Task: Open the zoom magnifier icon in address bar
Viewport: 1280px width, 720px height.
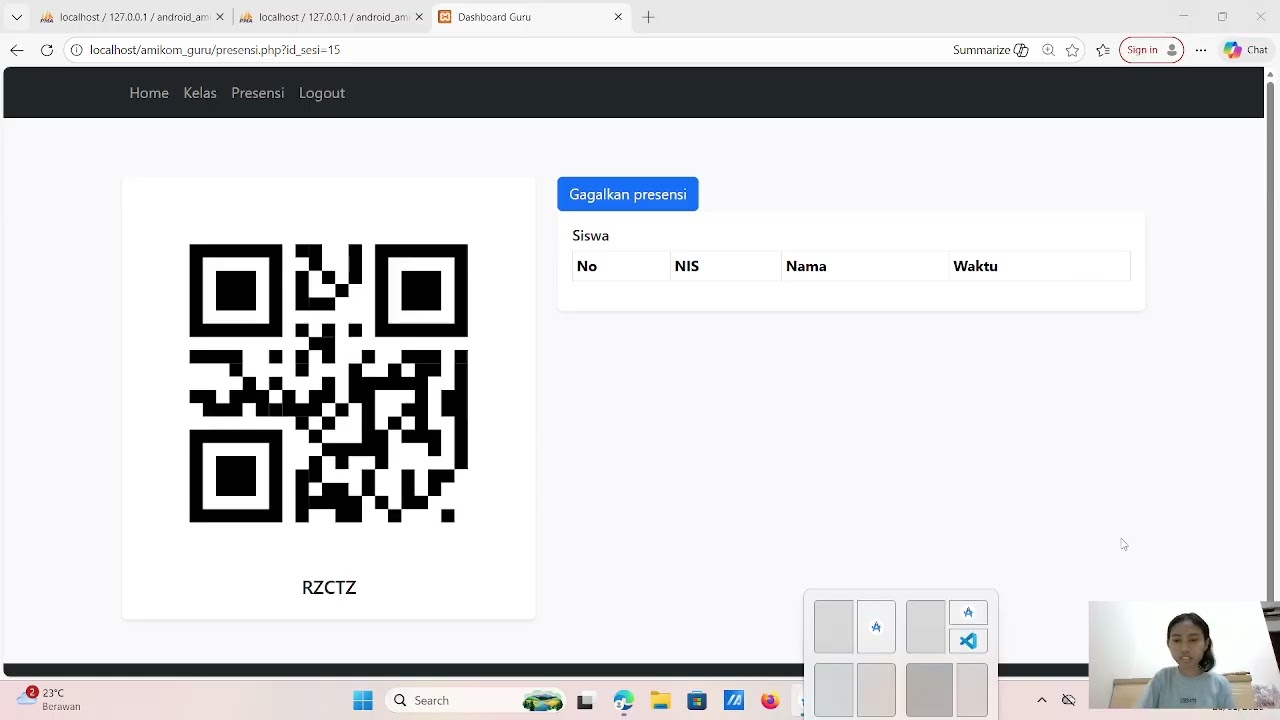Action: 1048,50
